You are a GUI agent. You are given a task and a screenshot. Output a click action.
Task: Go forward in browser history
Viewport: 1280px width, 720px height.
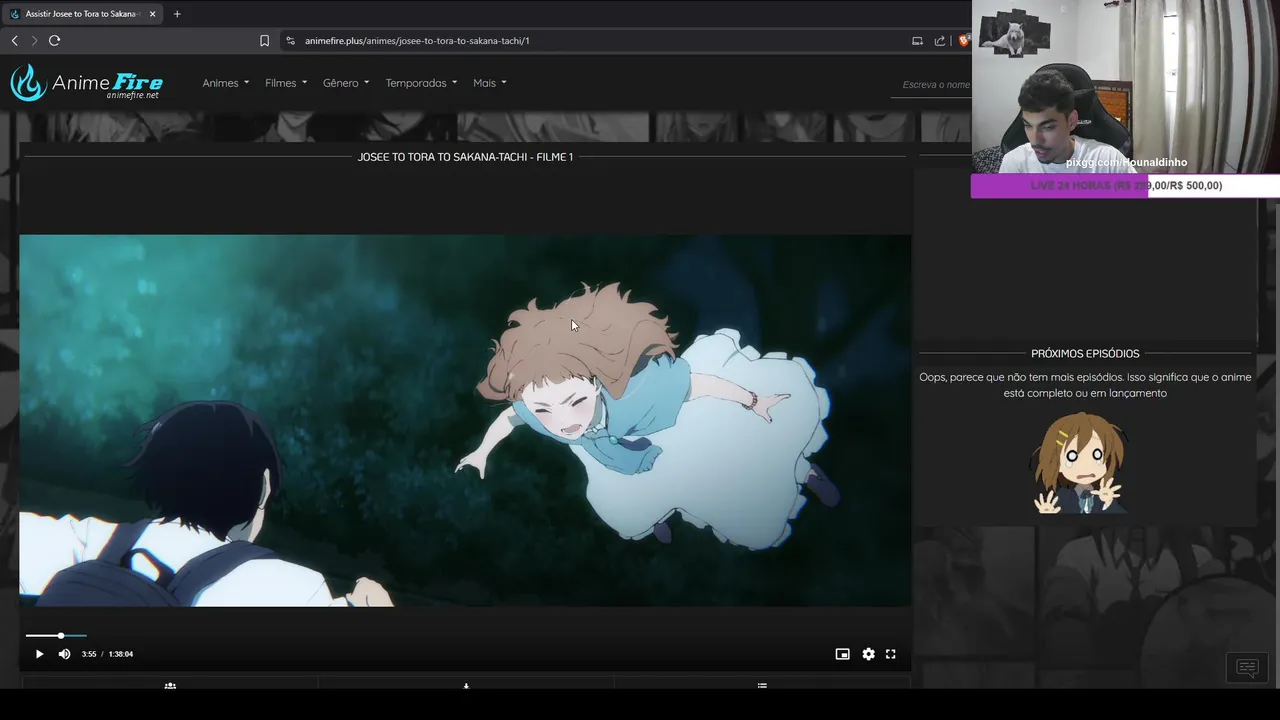(34, 41)
